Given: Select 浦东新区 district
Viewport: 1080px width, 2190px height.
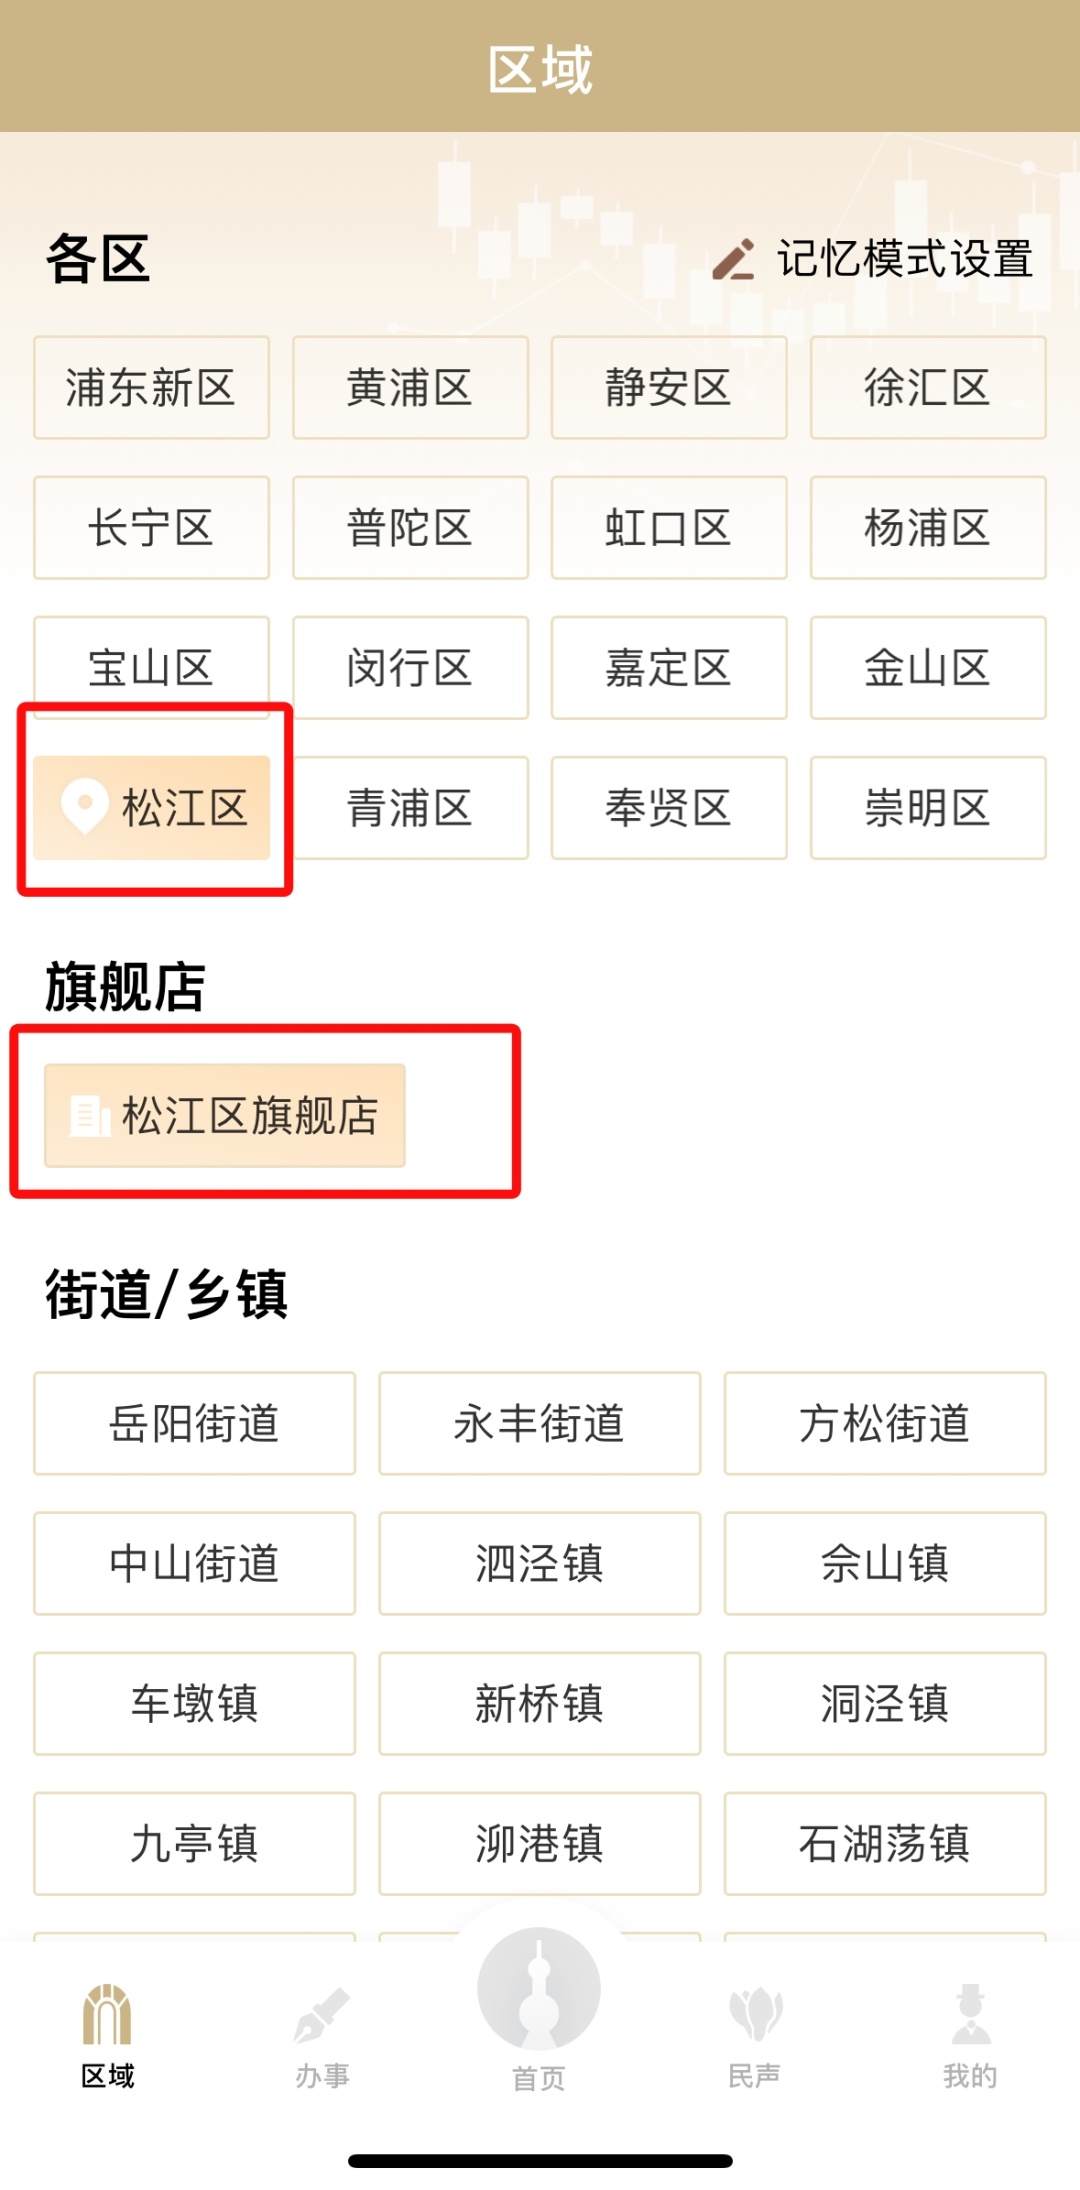Looking at the screenshot, I should 151,388.
